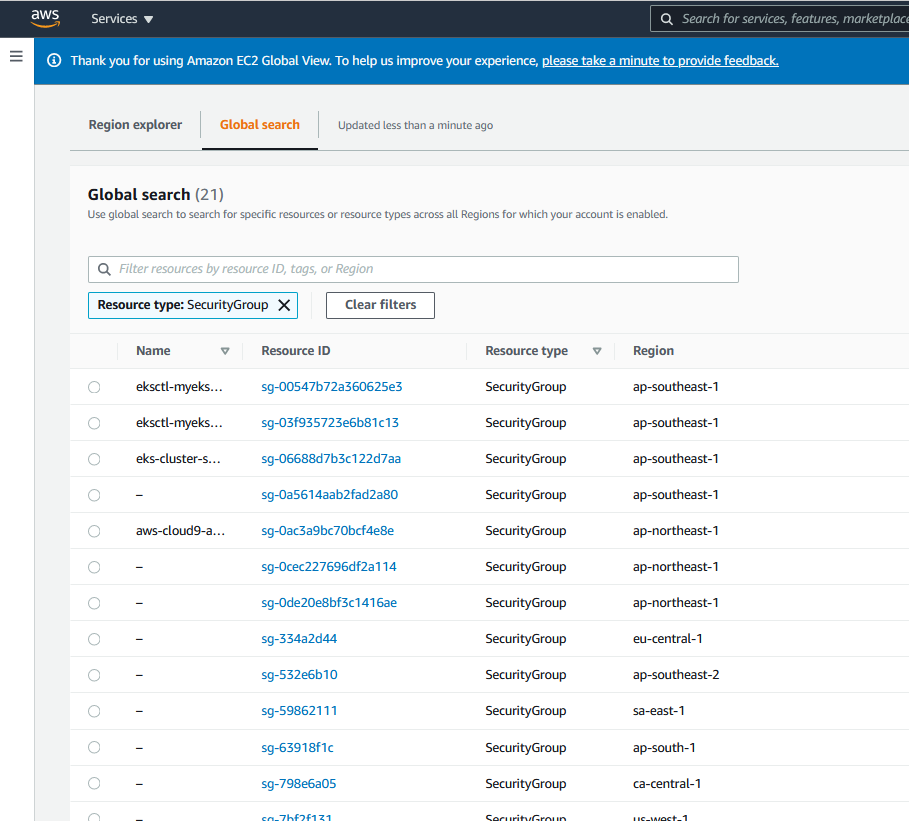Click the magnifier icon in the filter box

[104, 269]
